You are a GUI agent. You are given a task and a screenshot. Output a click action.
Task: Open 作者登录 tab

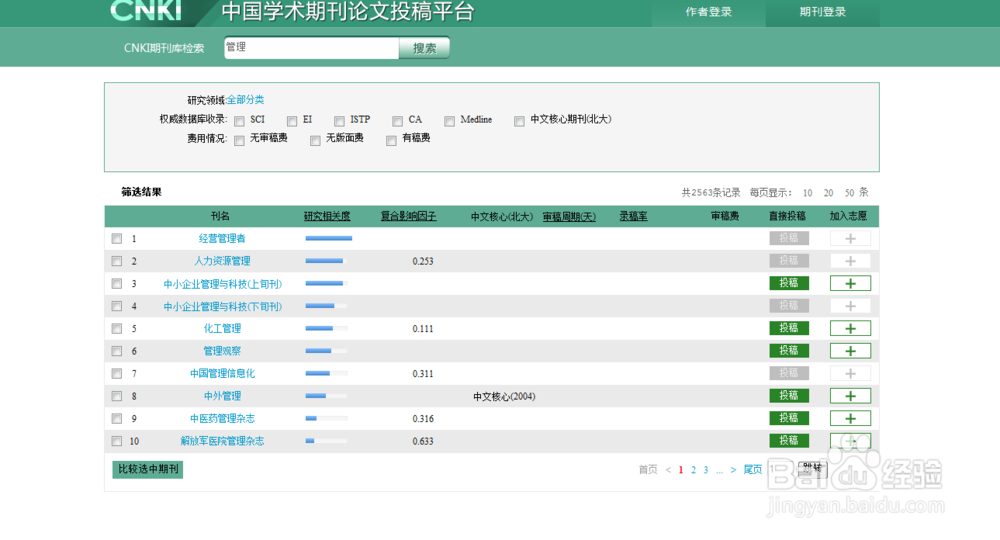[x=709, y=12]
